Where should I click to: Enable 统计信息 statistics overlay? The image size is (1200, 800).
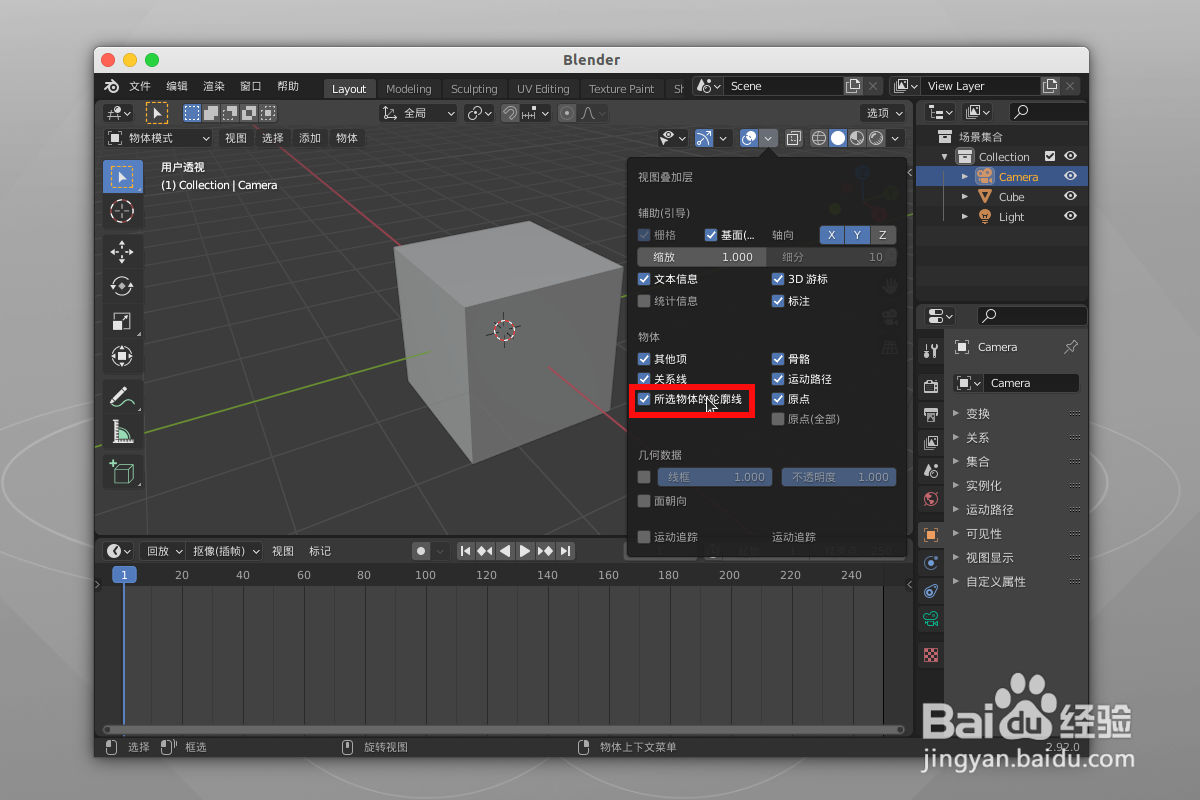[644, 301]
